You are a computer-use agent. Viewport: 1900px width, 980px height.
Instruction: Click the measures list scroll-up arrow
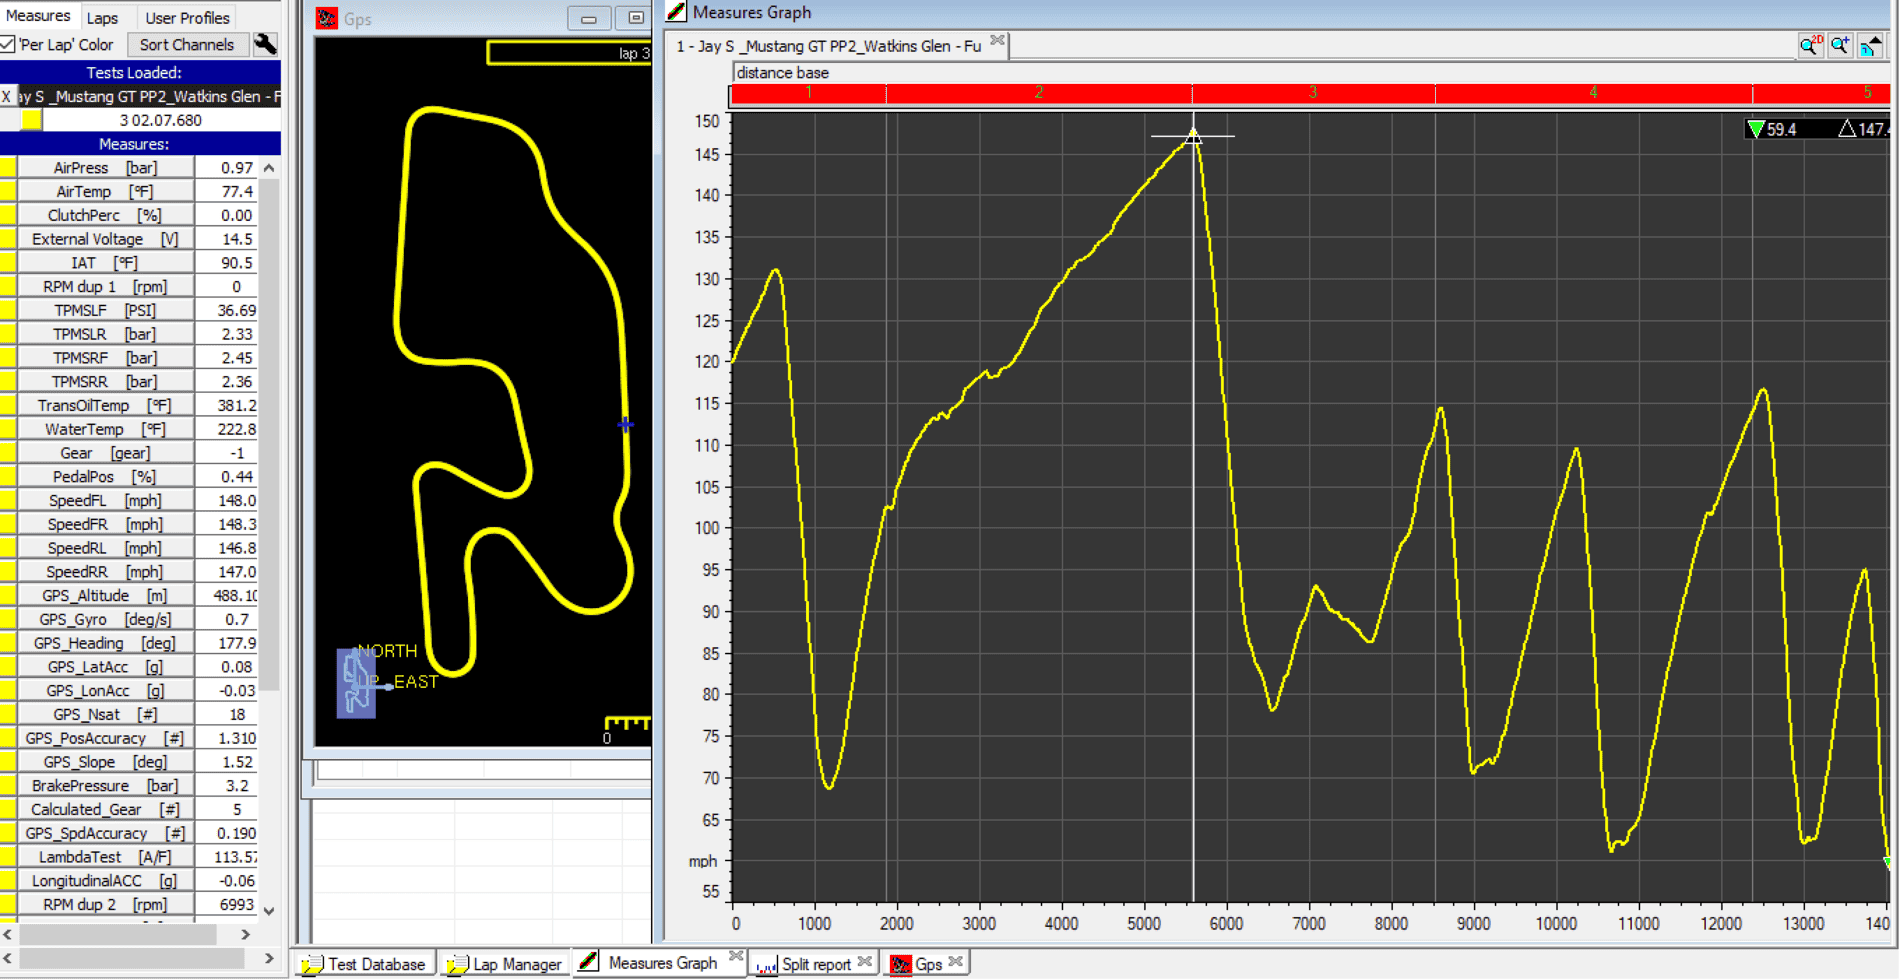pos(268,168)
